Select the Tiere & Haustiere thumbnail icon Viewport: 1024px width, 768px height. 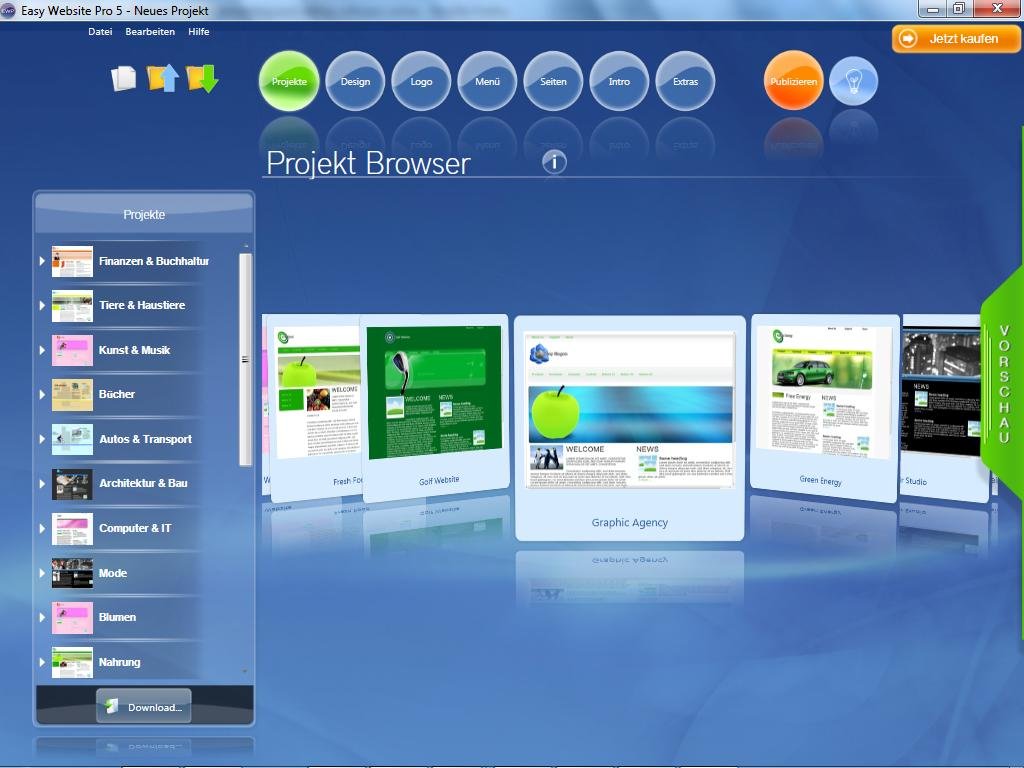tap(72, 306)
